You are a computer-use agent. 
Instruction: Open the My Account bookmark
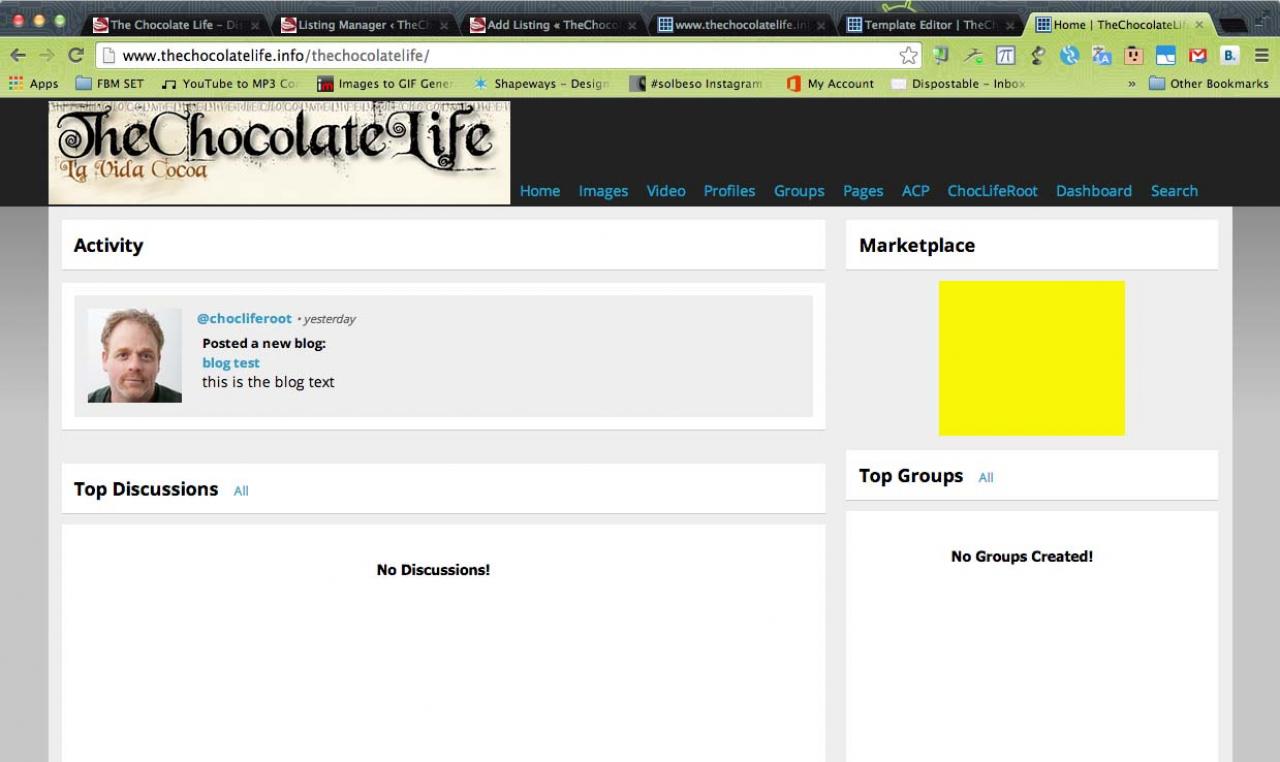tap(830, 84)
